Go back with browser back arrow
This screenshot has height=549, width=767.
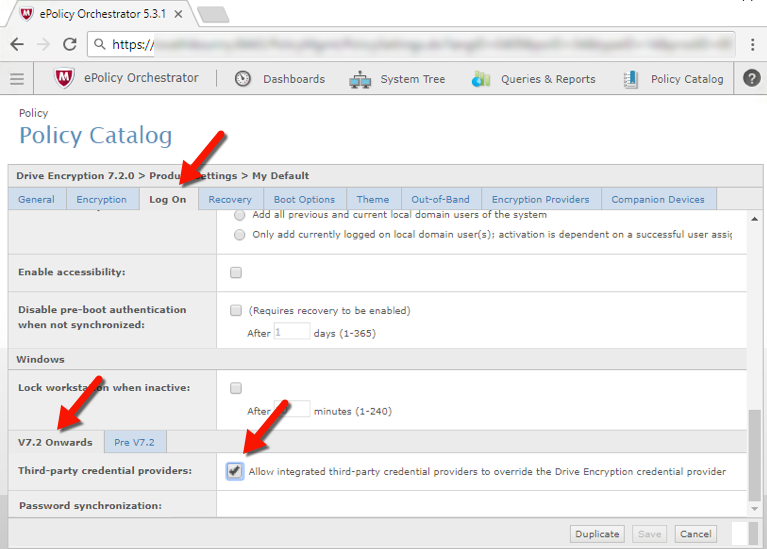17,44
